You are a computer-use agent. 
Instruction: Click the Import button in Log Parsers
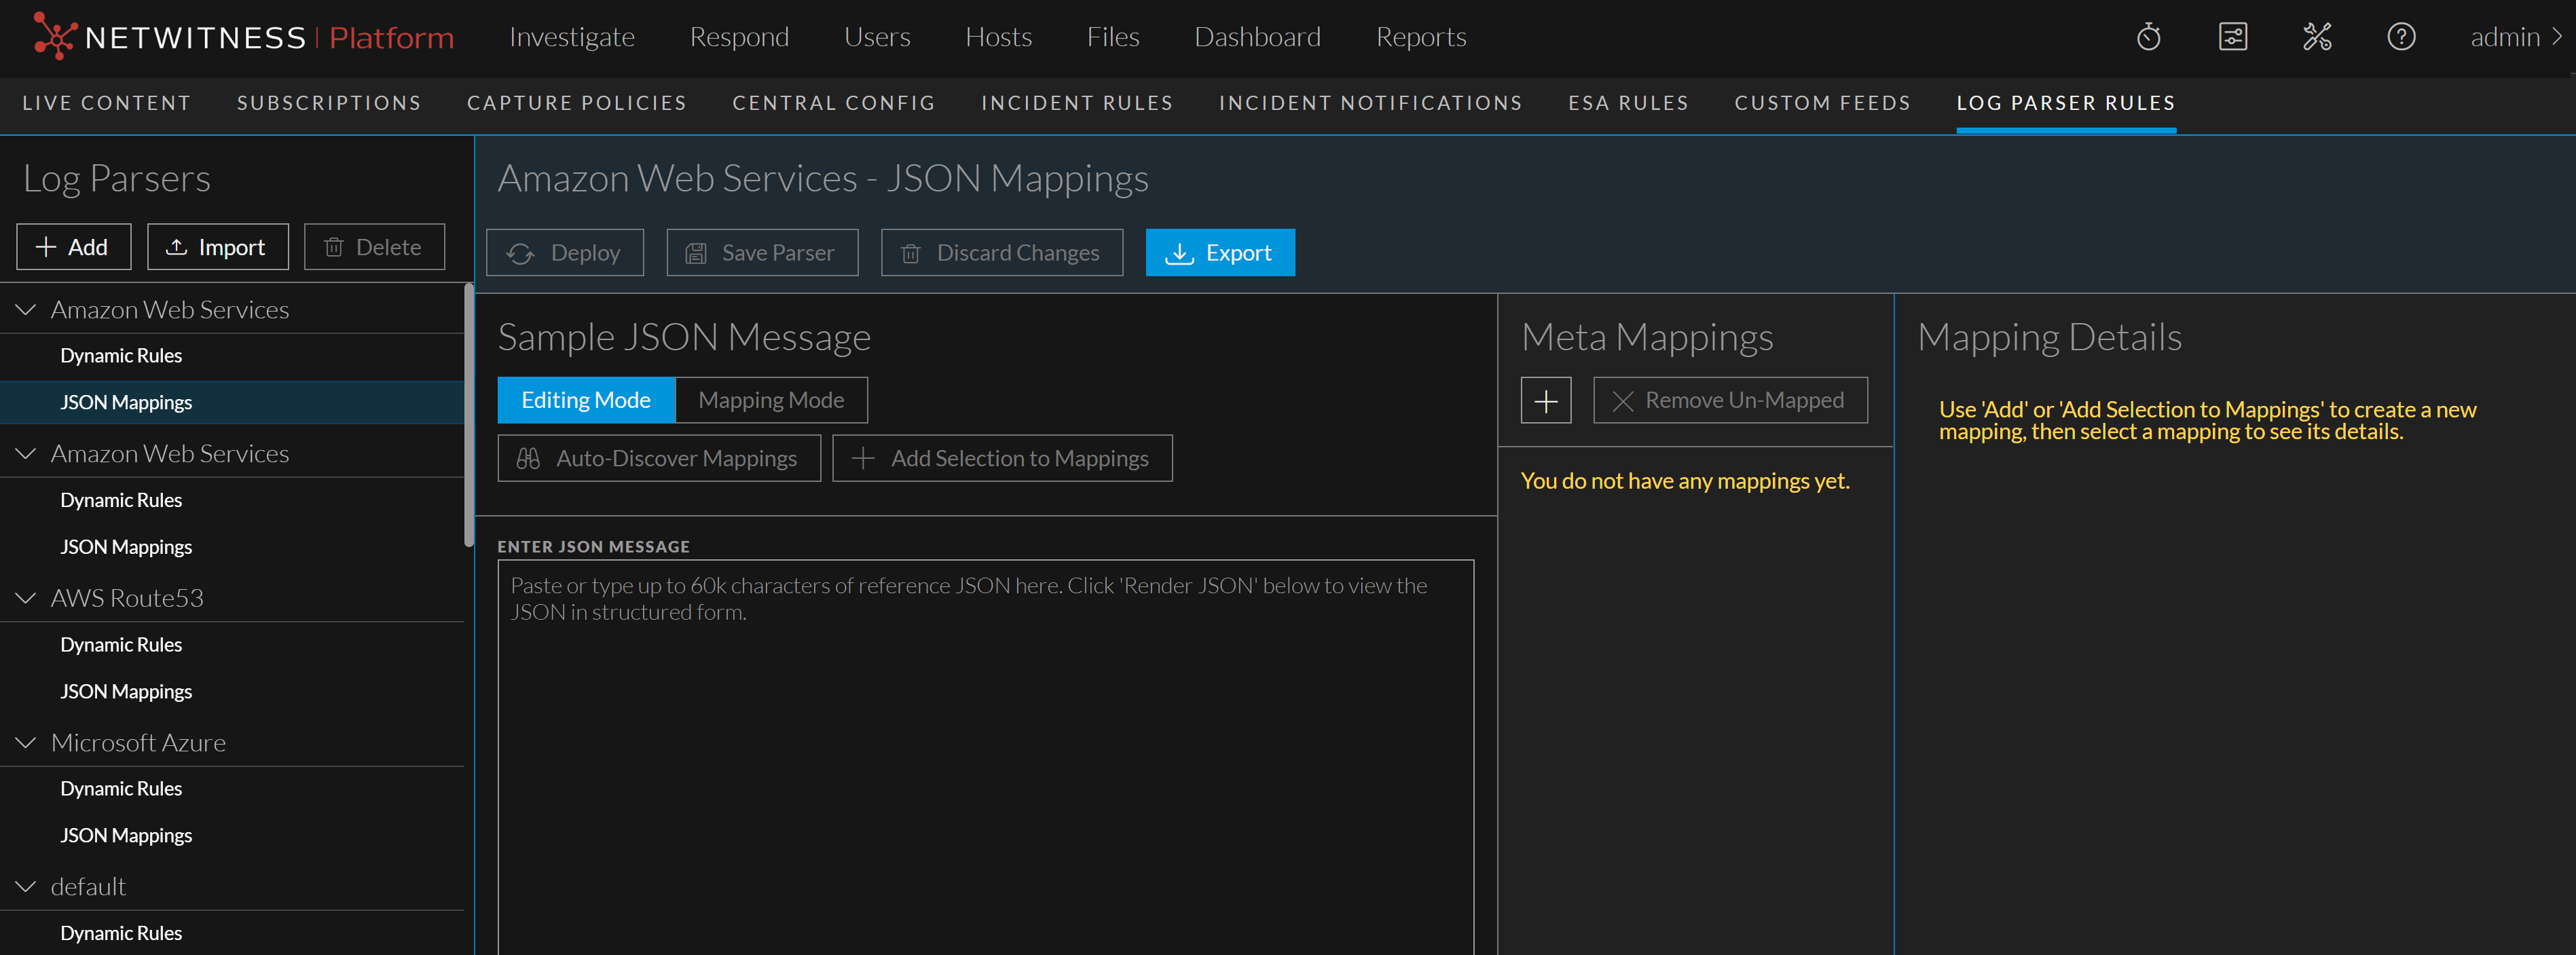(218, 247)
